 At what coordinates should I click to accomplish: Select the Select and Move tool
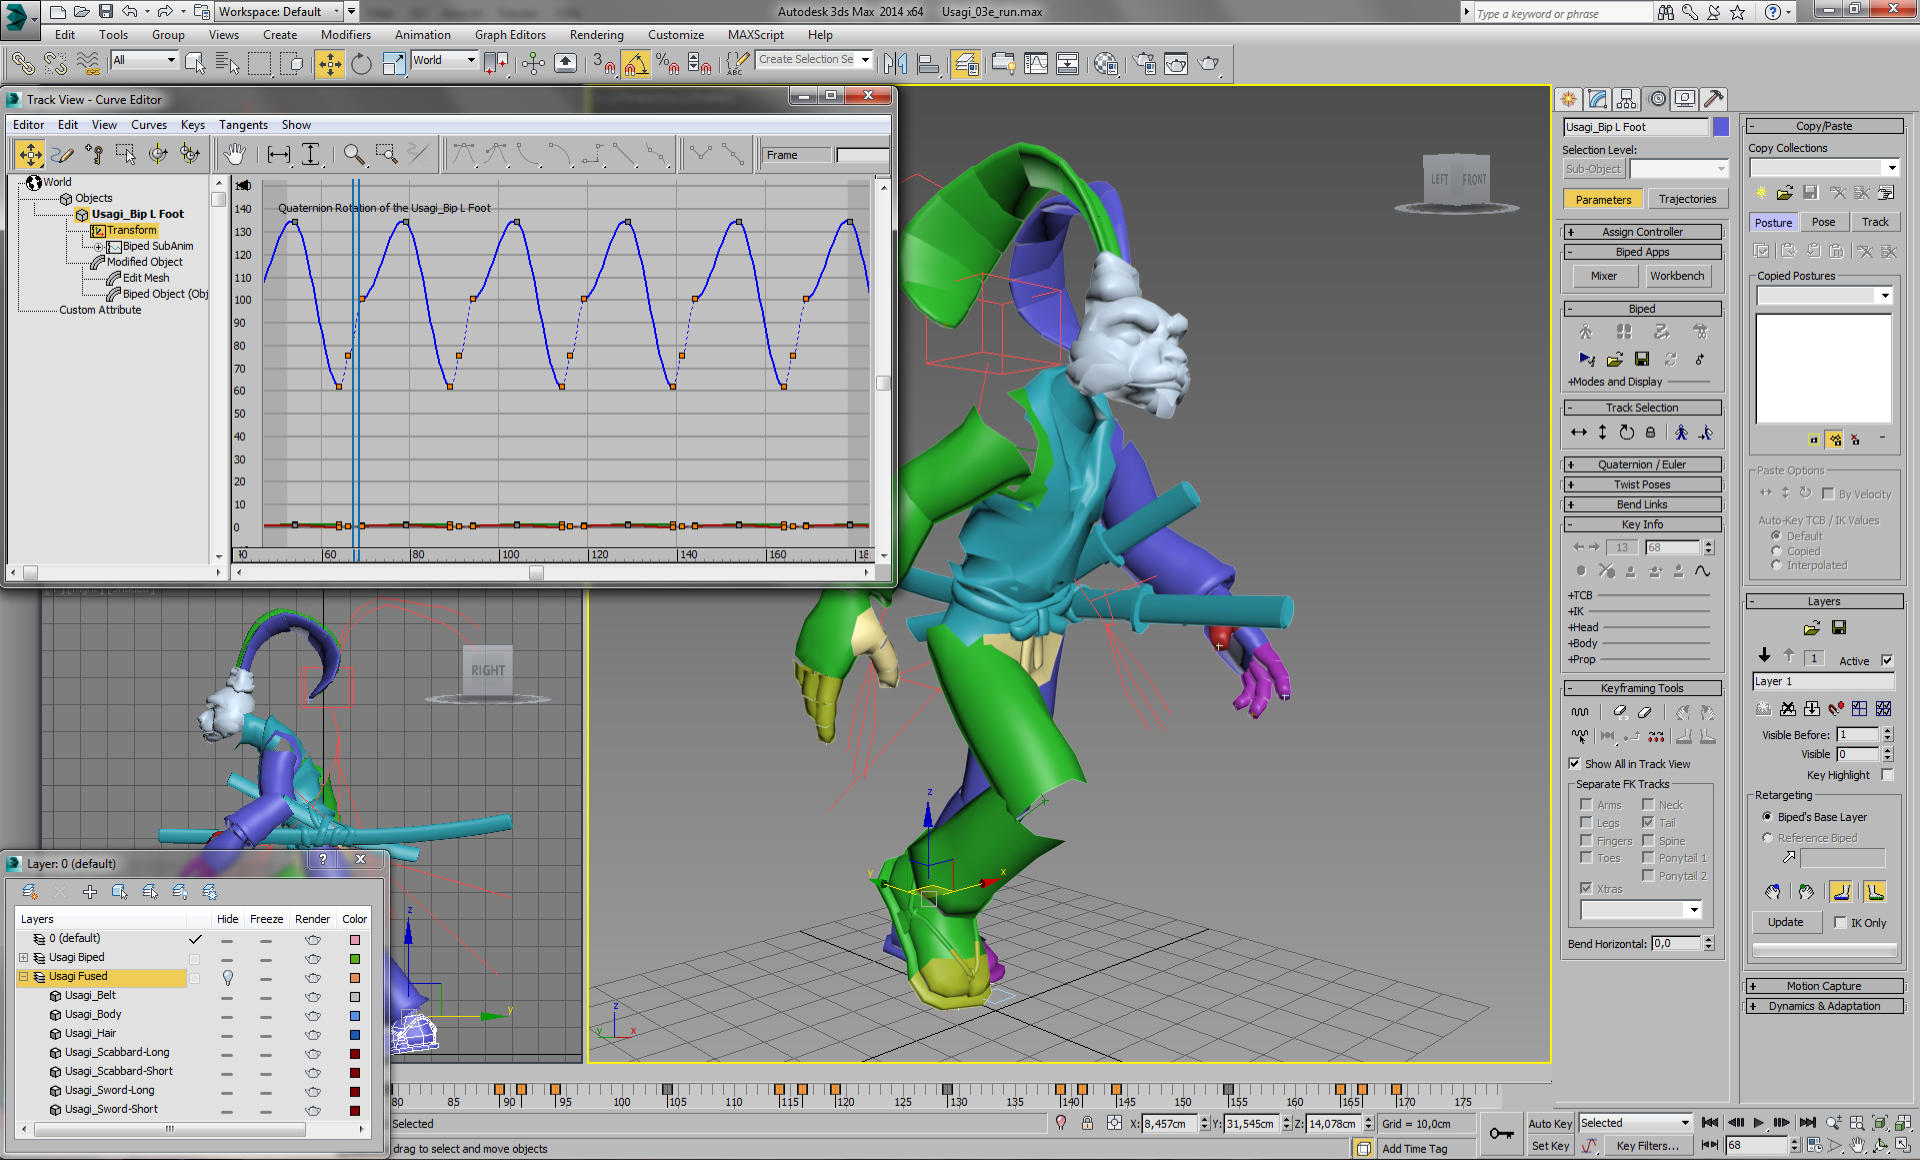coord(329,64)
